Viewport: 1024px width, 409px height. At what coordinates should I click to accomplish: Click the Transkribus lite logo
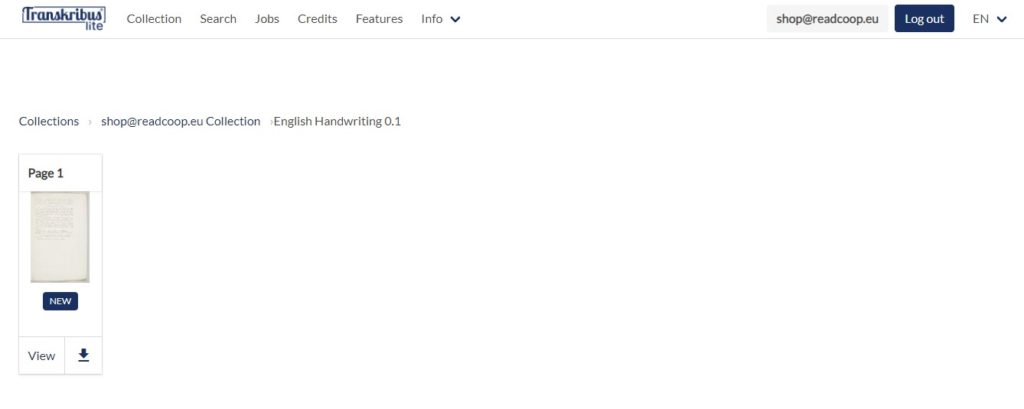click(63, 18)
